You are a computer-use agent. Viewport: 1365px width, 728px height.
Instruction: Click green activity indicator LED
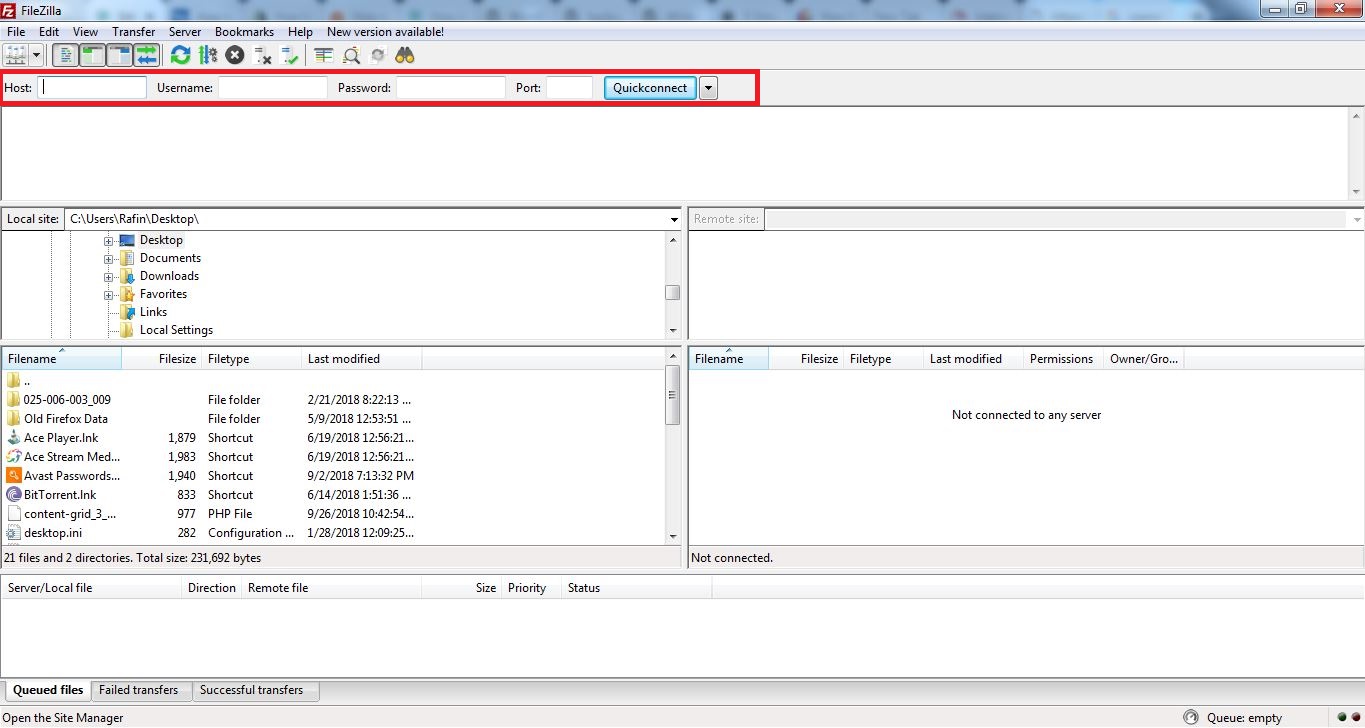1341,717
